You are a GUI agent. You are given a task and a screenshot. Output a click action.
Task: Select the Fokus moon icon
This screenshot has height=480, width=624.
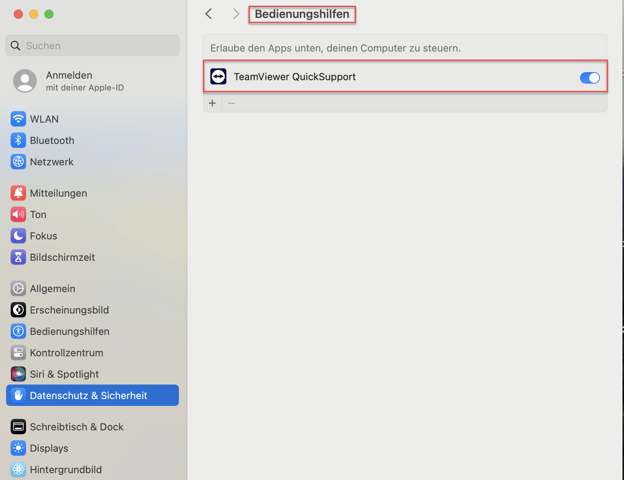(18, 236)
